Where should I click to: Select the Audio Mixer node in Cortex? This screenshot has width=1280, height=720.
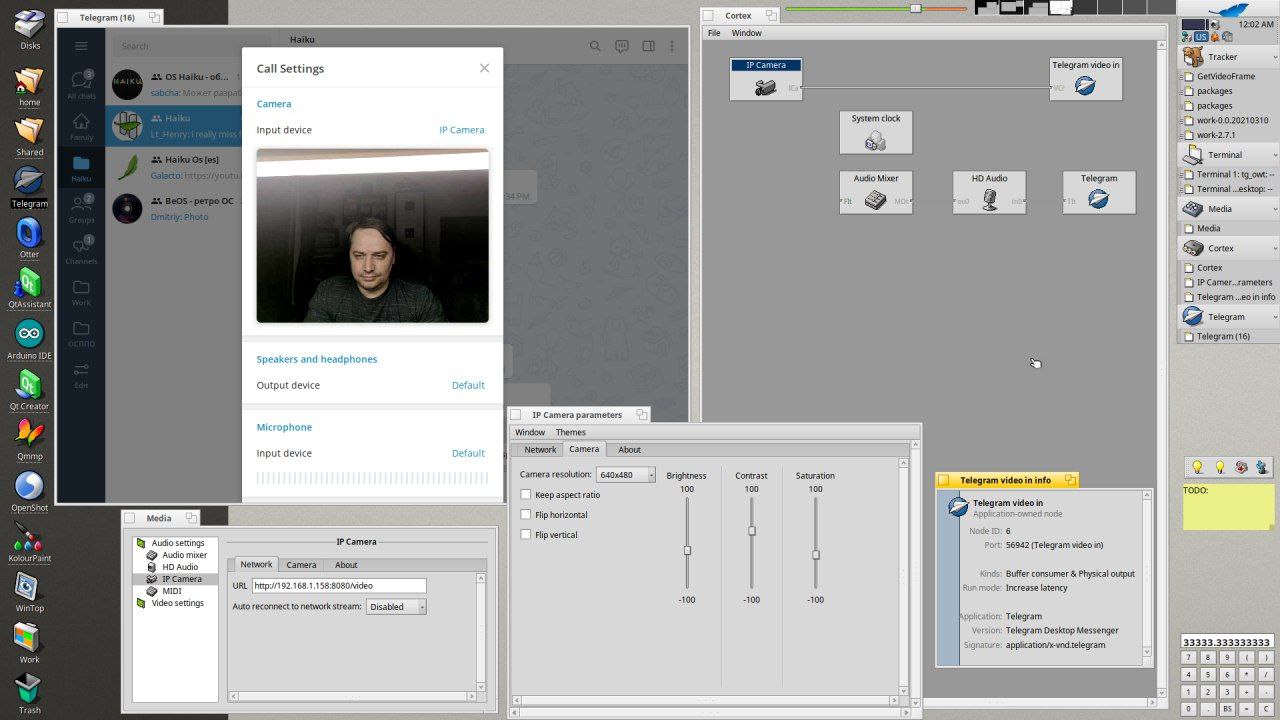tap(876, 192)
